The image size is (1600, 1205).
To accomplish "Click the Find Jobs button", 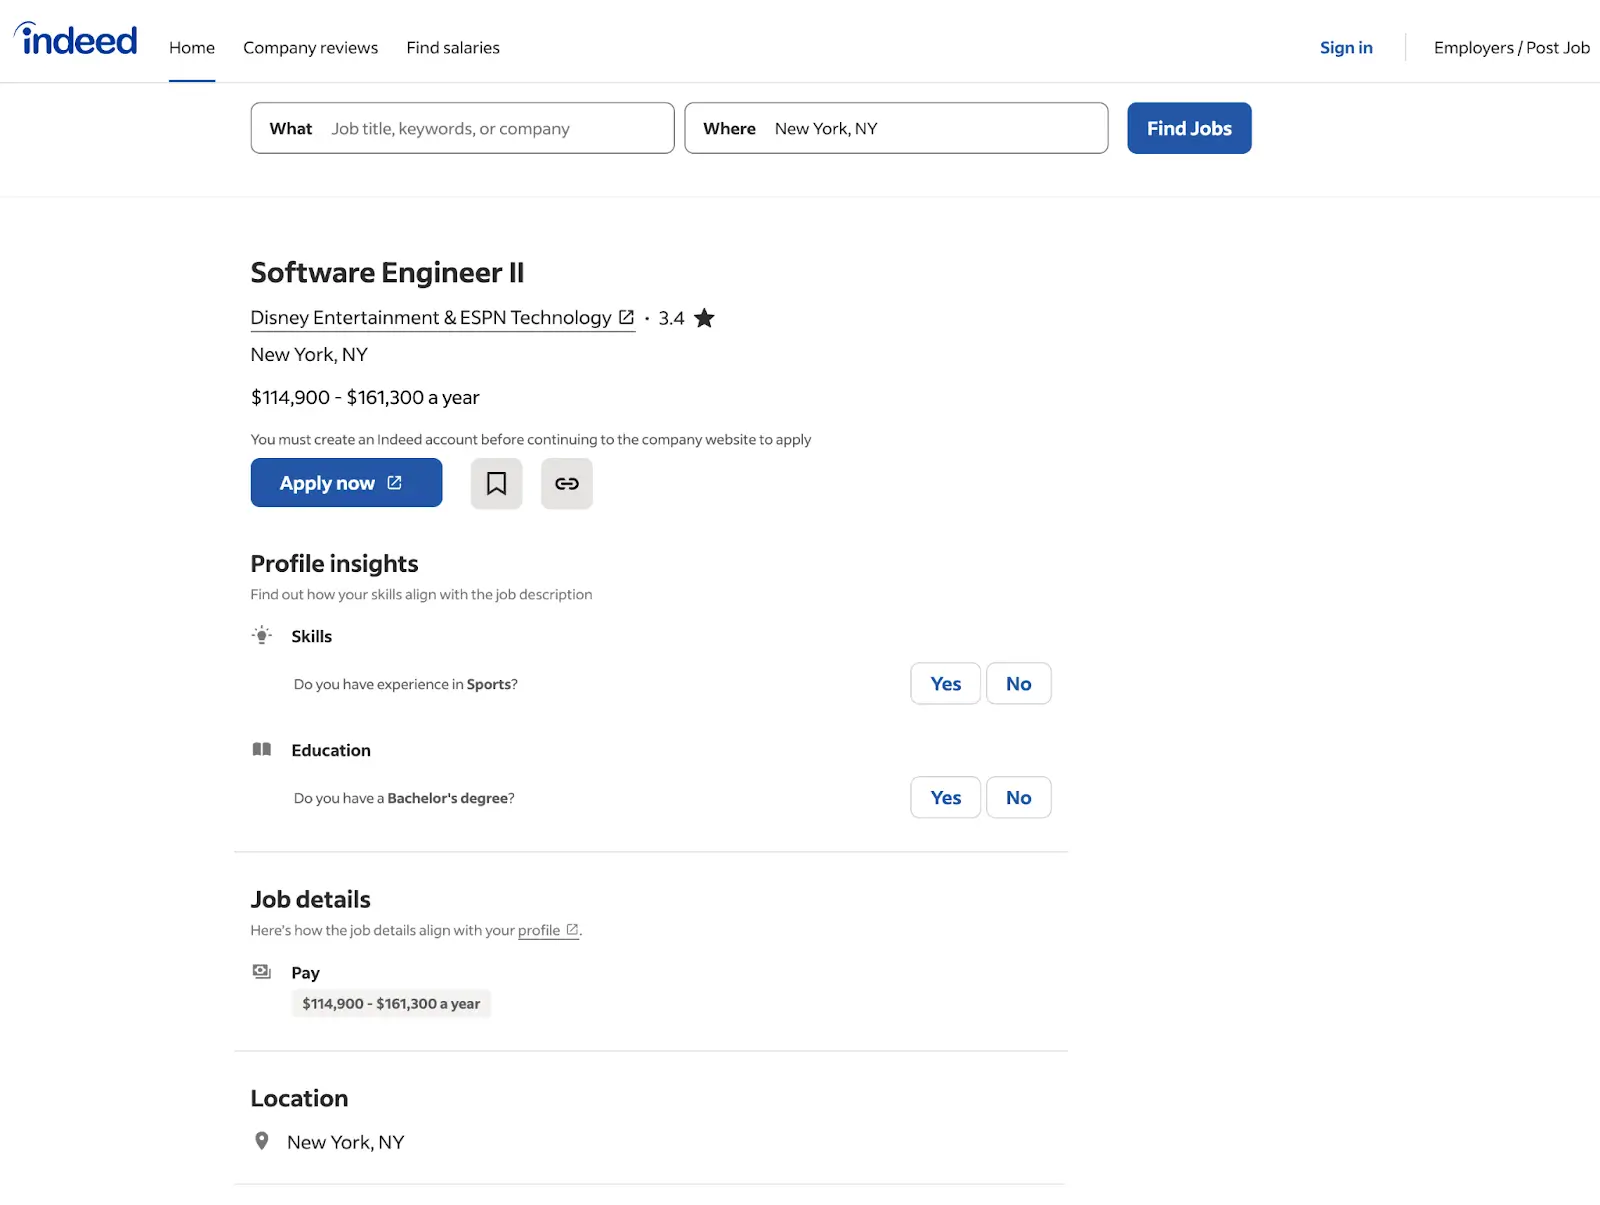I will (x=1189, y=128).
